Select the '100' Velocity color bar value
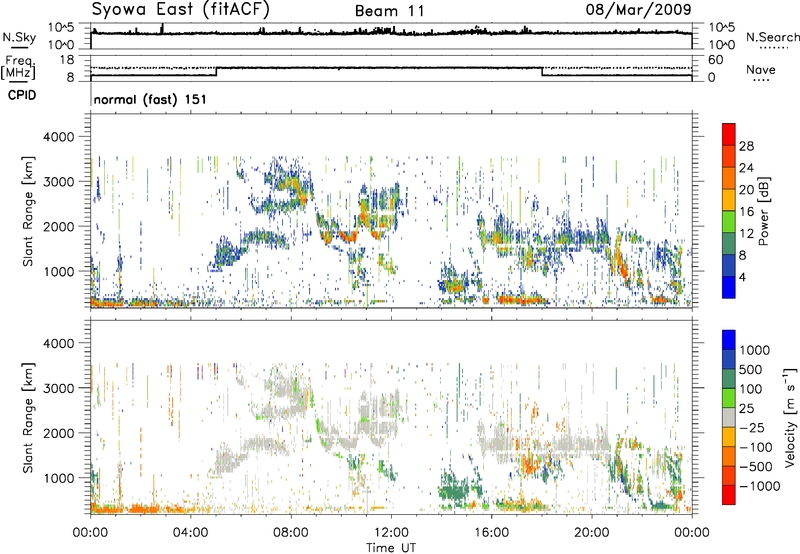 [x=751, y=389]
